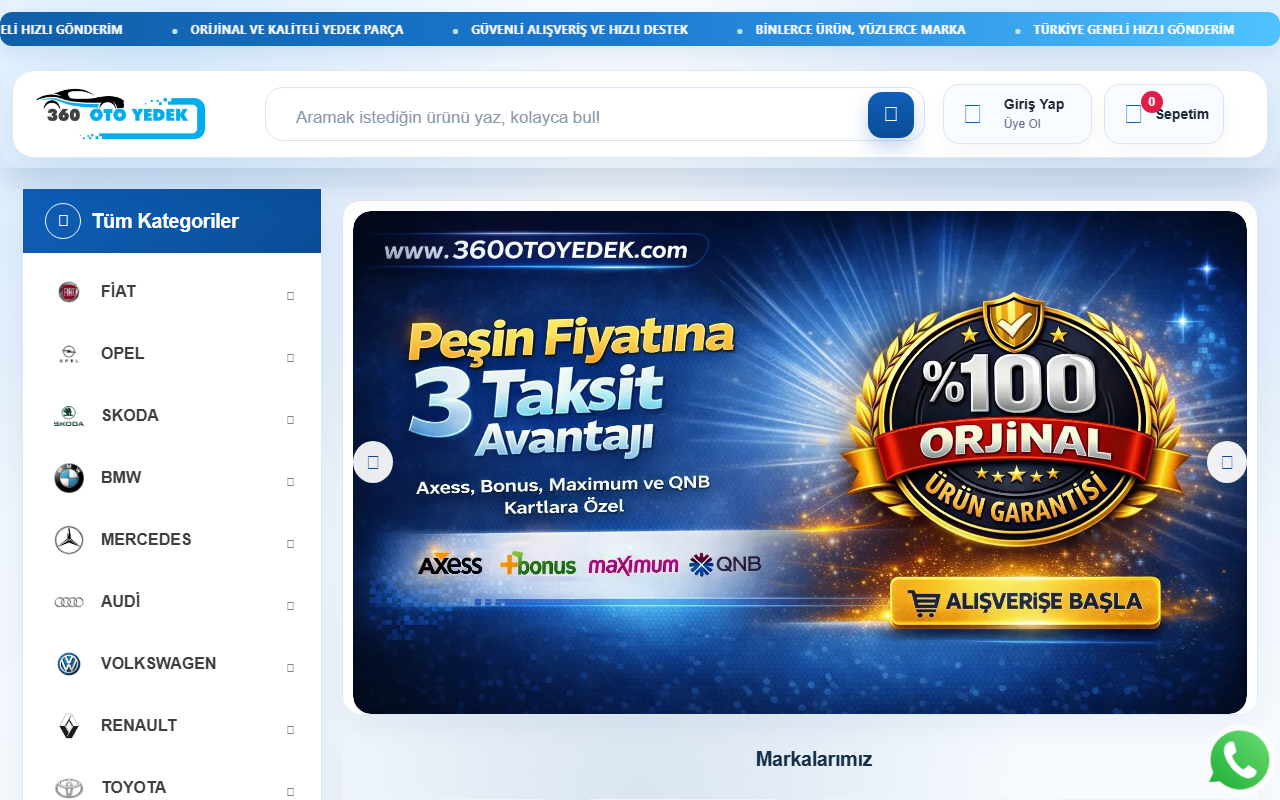The height and width of the screenshot is (800, 1280).
Task: Expand the OPEL category arrow
Action: click(x=290, y=358)
